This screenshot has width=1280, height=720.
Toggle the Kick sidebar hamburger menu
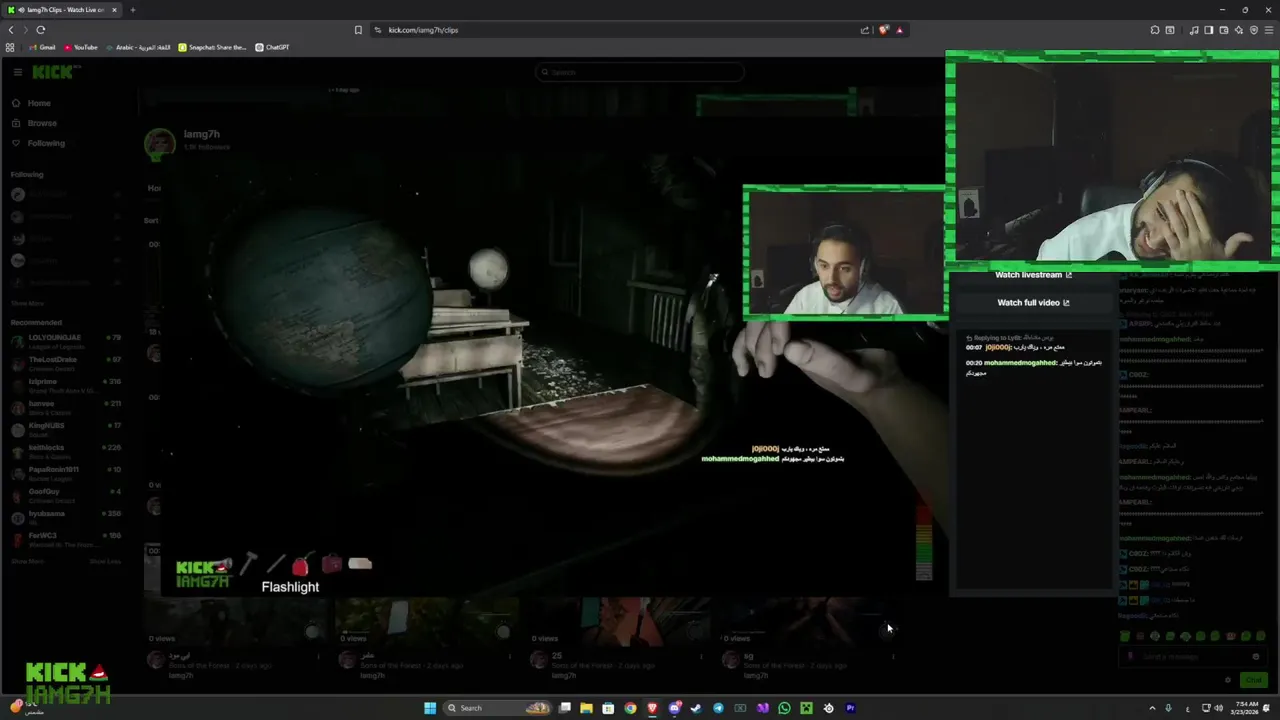click(x=17, y=72)
